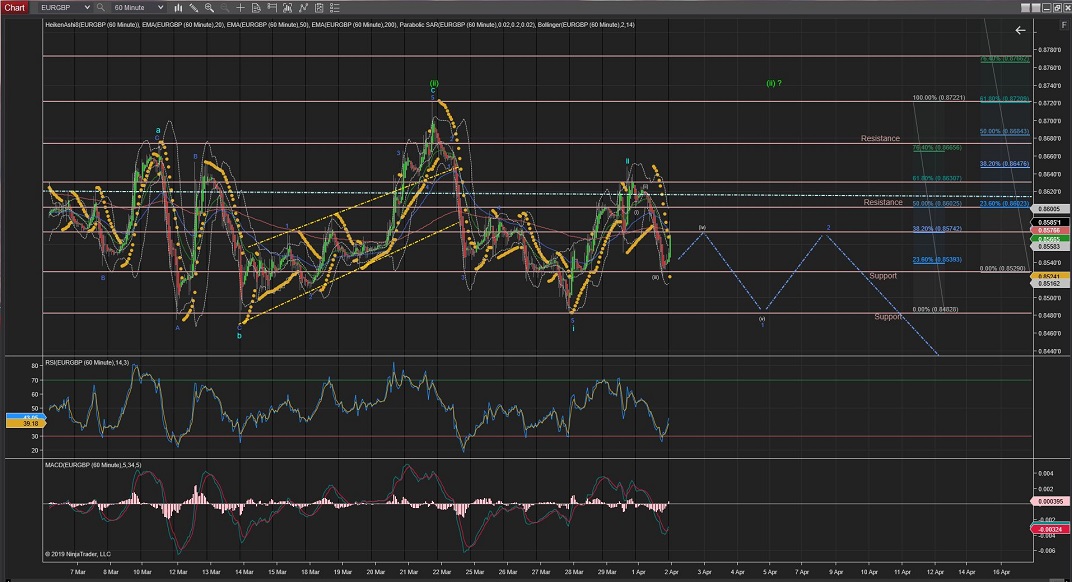Select the drawing tools pencil icon
The image size is (1072, 582).
point(193,8)
